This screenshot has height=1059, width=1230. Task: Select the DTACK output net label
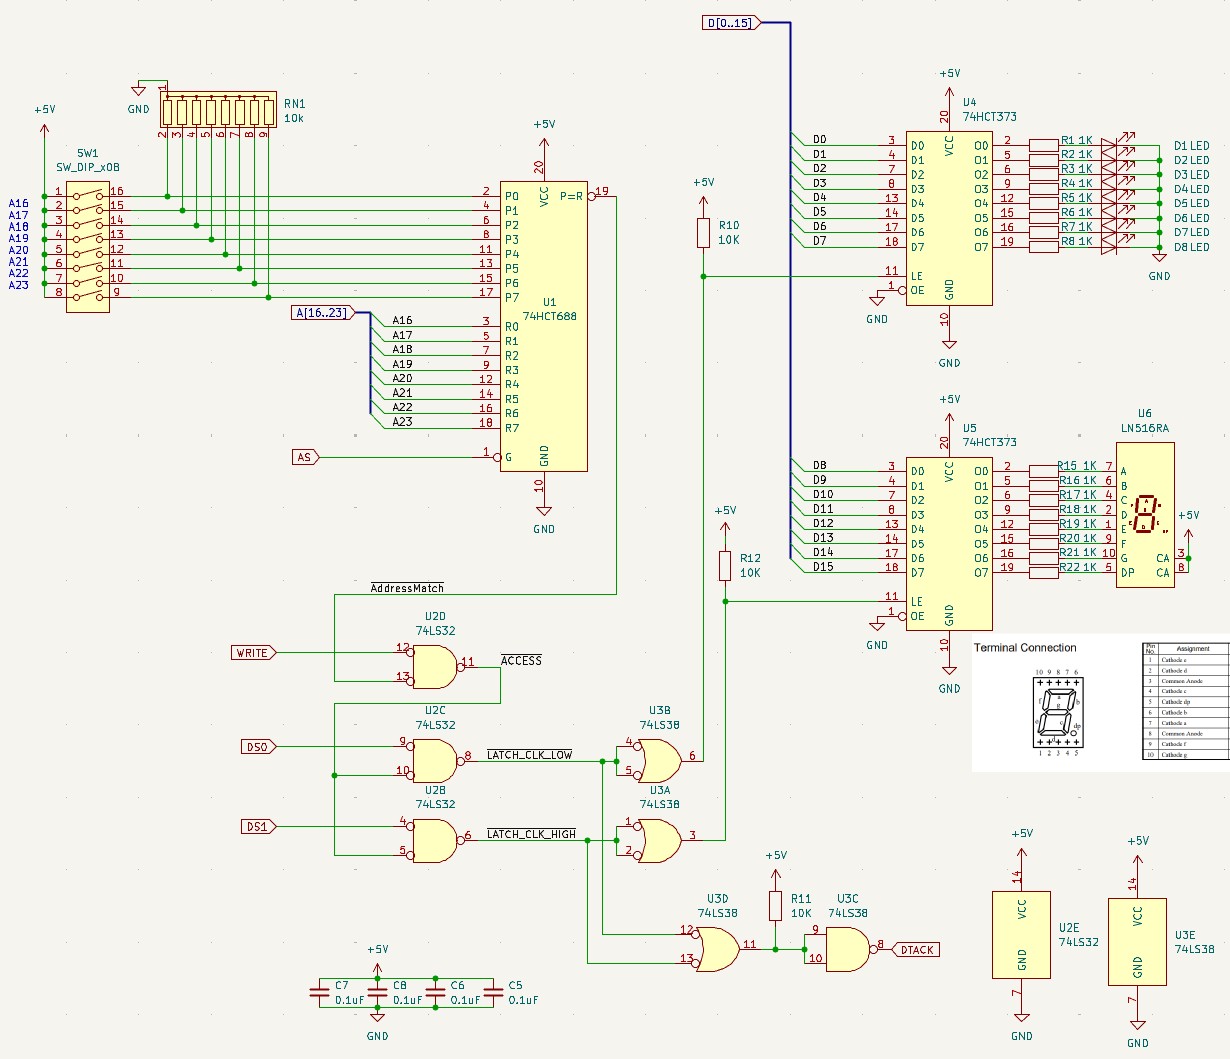(914, 949)
